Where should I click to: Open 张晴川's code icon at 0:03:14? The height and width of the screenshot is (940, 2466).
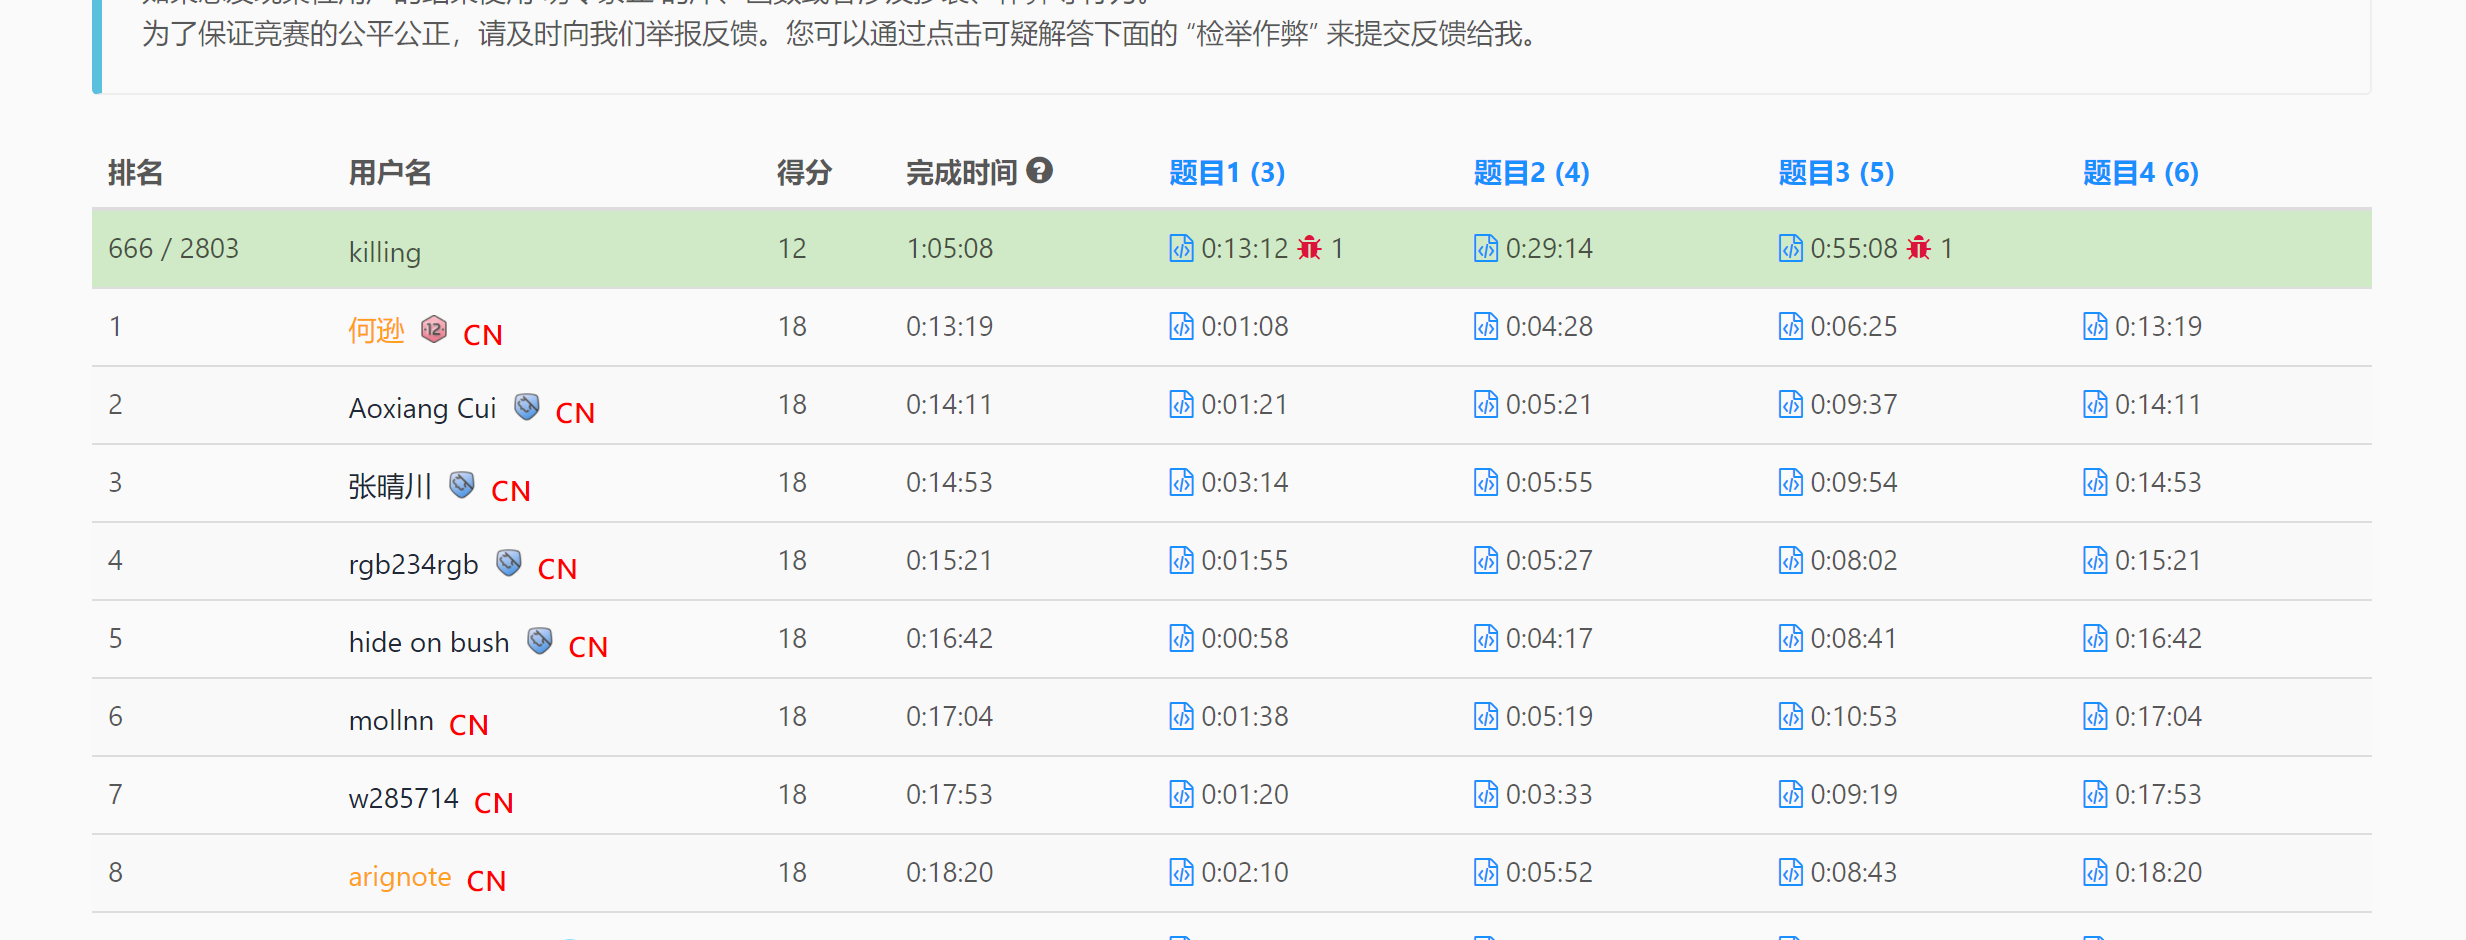click(1181, 482)
